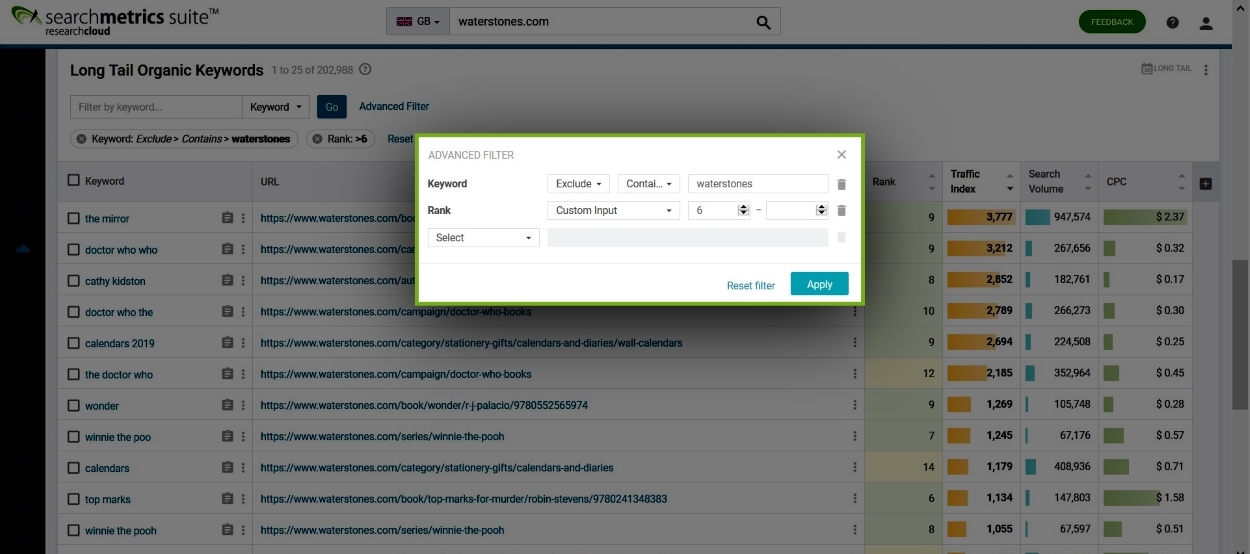This screenshot has height=554, width=1250.
Task: Open URL options for top marks row
Action: pyautogui.click(x=855, y=498)
